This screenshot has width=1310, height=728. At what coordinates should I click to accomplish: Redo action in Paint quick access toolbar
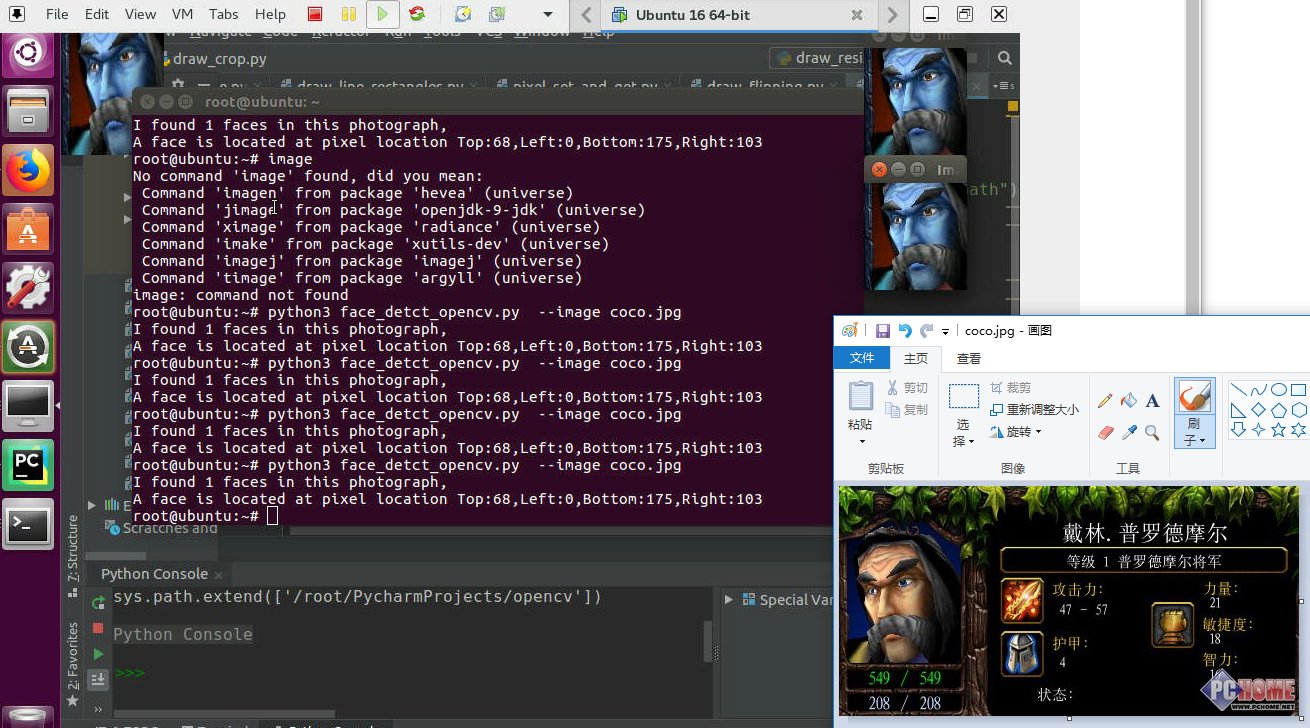click(927, 331)
